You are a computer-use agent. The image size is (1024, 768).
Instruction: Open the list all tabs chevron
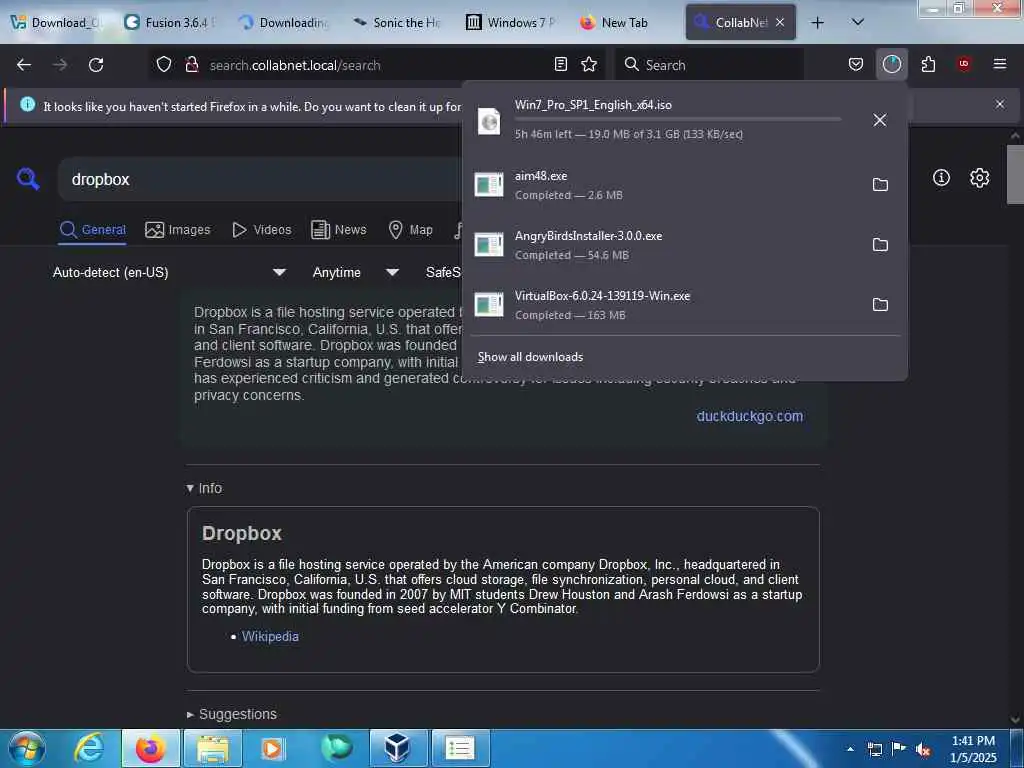858,22
